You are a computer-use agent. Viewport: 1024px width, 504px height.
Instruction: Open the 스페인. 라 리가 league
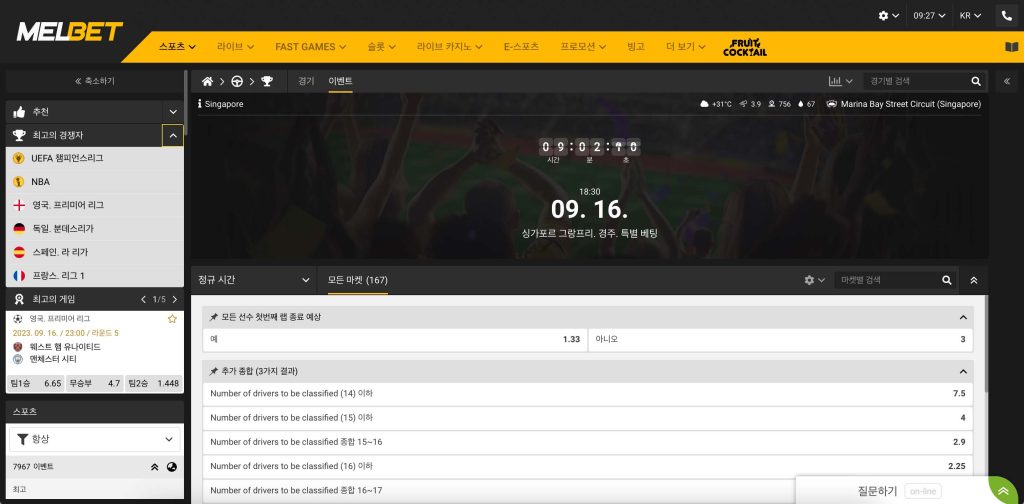95,252
